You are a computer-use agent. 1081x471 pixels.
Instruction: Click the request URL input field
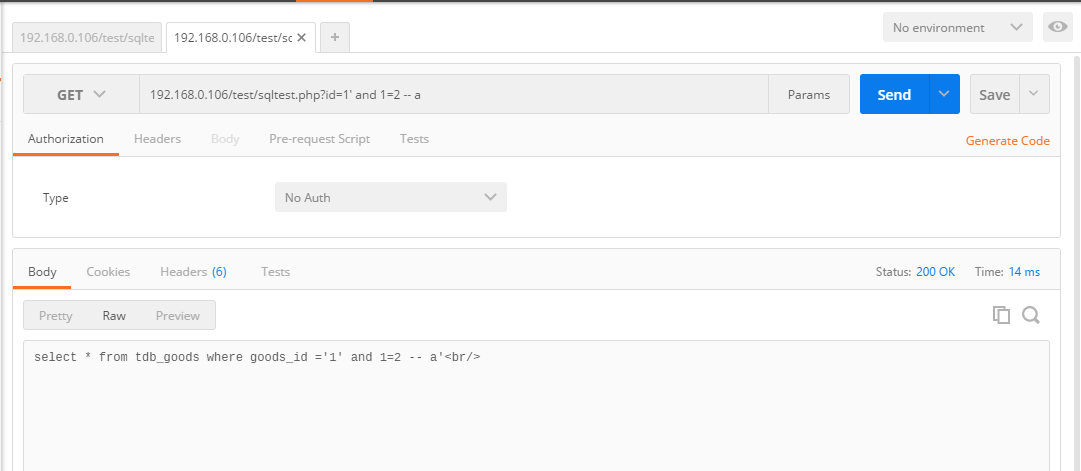[454, 94]
